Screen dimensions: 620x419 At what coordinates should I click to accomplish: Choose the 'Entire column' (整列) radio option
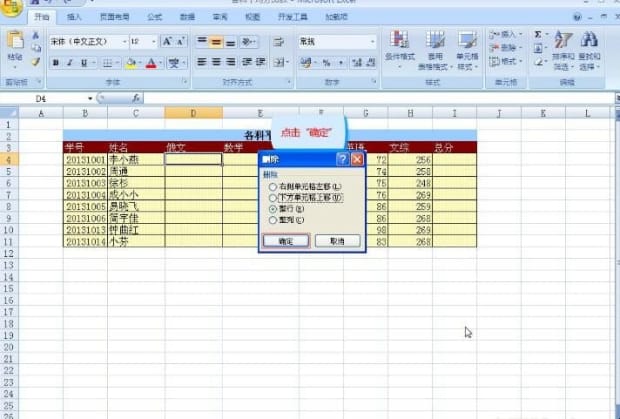(x=272, y=220)
